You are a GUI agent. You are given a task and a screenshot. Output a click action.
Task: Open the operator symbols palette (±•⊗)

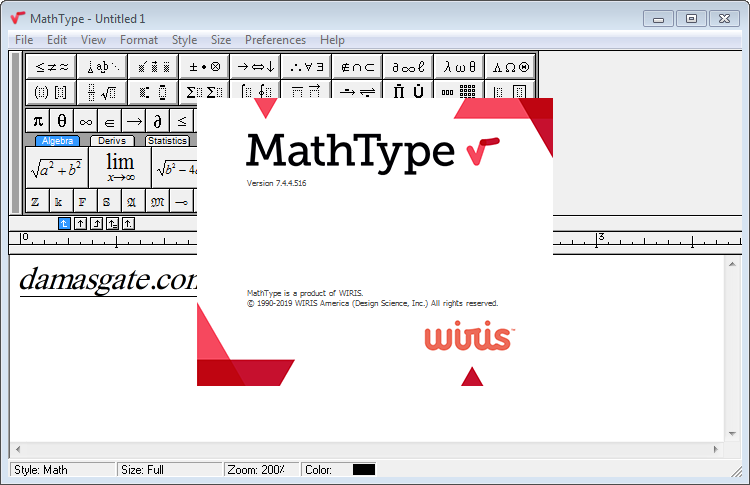coord(205,66)
